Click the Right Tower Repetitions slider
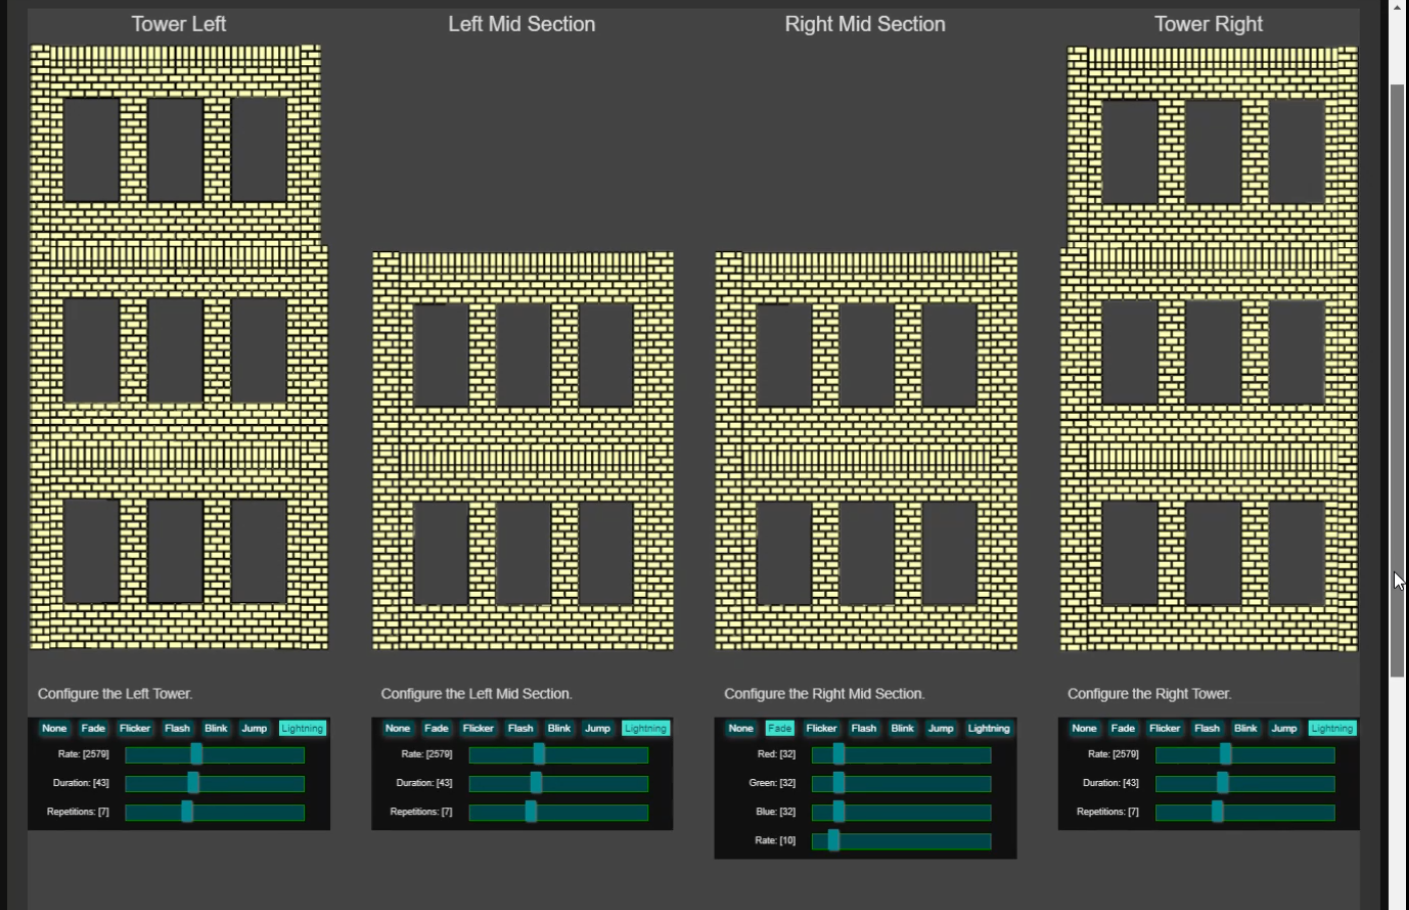The width and height of the screenshot is (1409, 910). coord(1245,812)
